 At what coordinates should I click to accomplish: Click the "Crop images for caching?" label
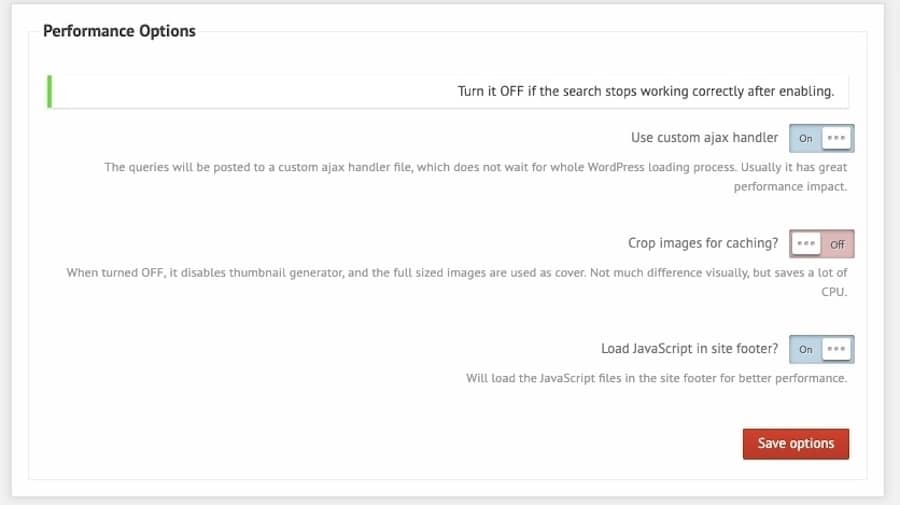tap(702, 243)
